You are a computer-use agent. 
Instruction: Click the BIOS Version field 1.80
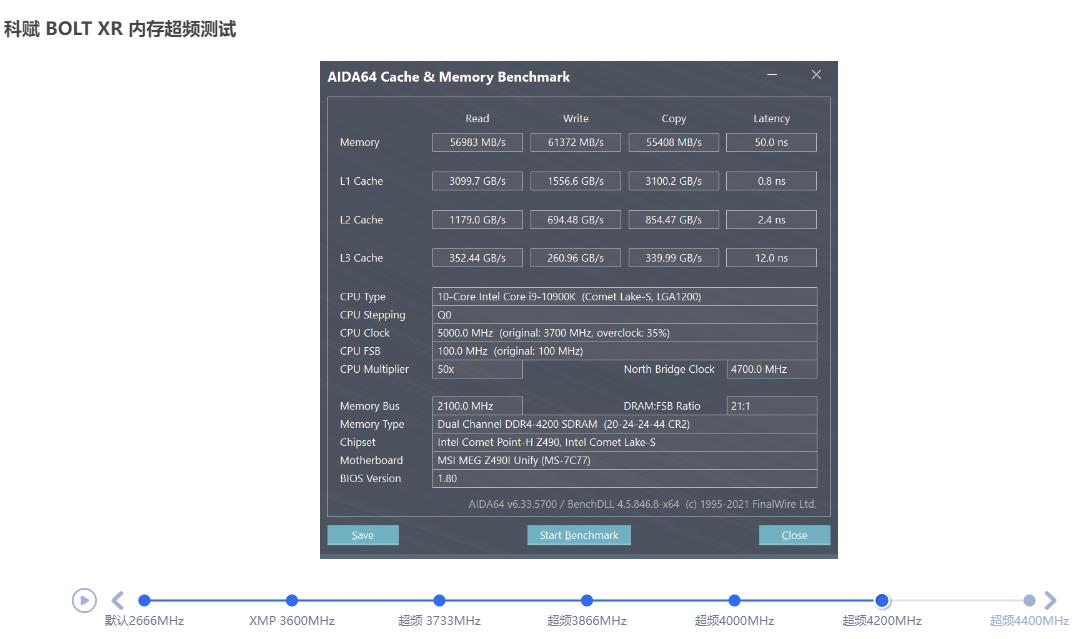pyautogui.click(x=625, y=478)
